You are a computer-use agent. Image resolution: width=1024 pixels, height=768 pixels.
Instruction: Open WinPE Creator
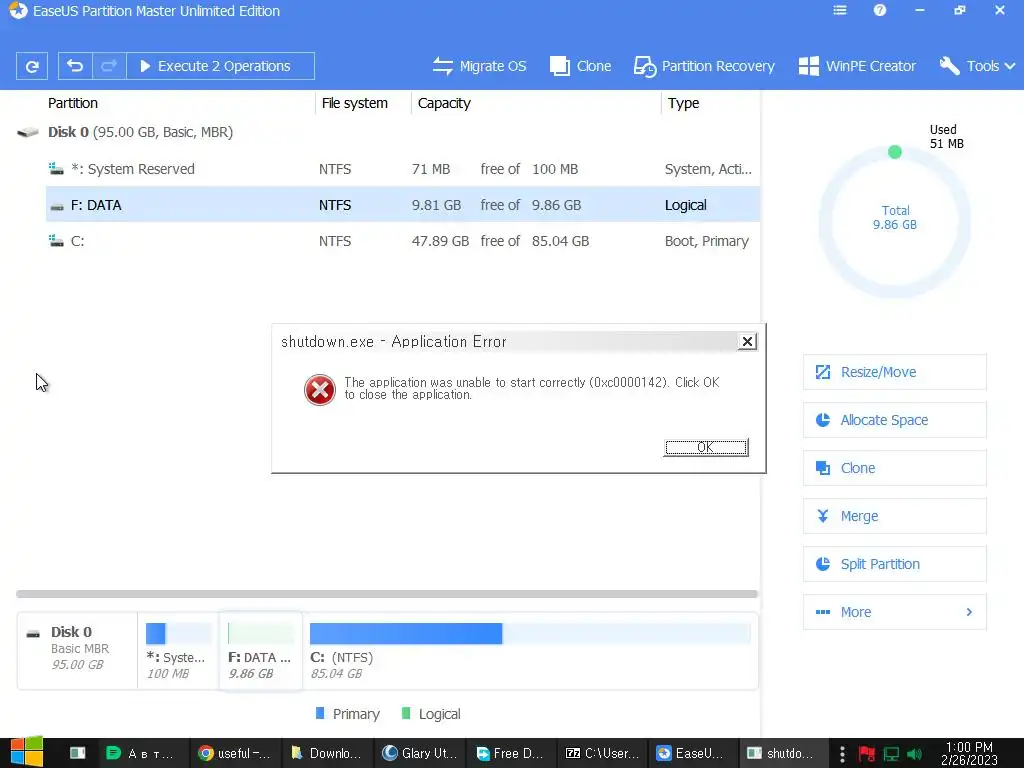(857, 66)
